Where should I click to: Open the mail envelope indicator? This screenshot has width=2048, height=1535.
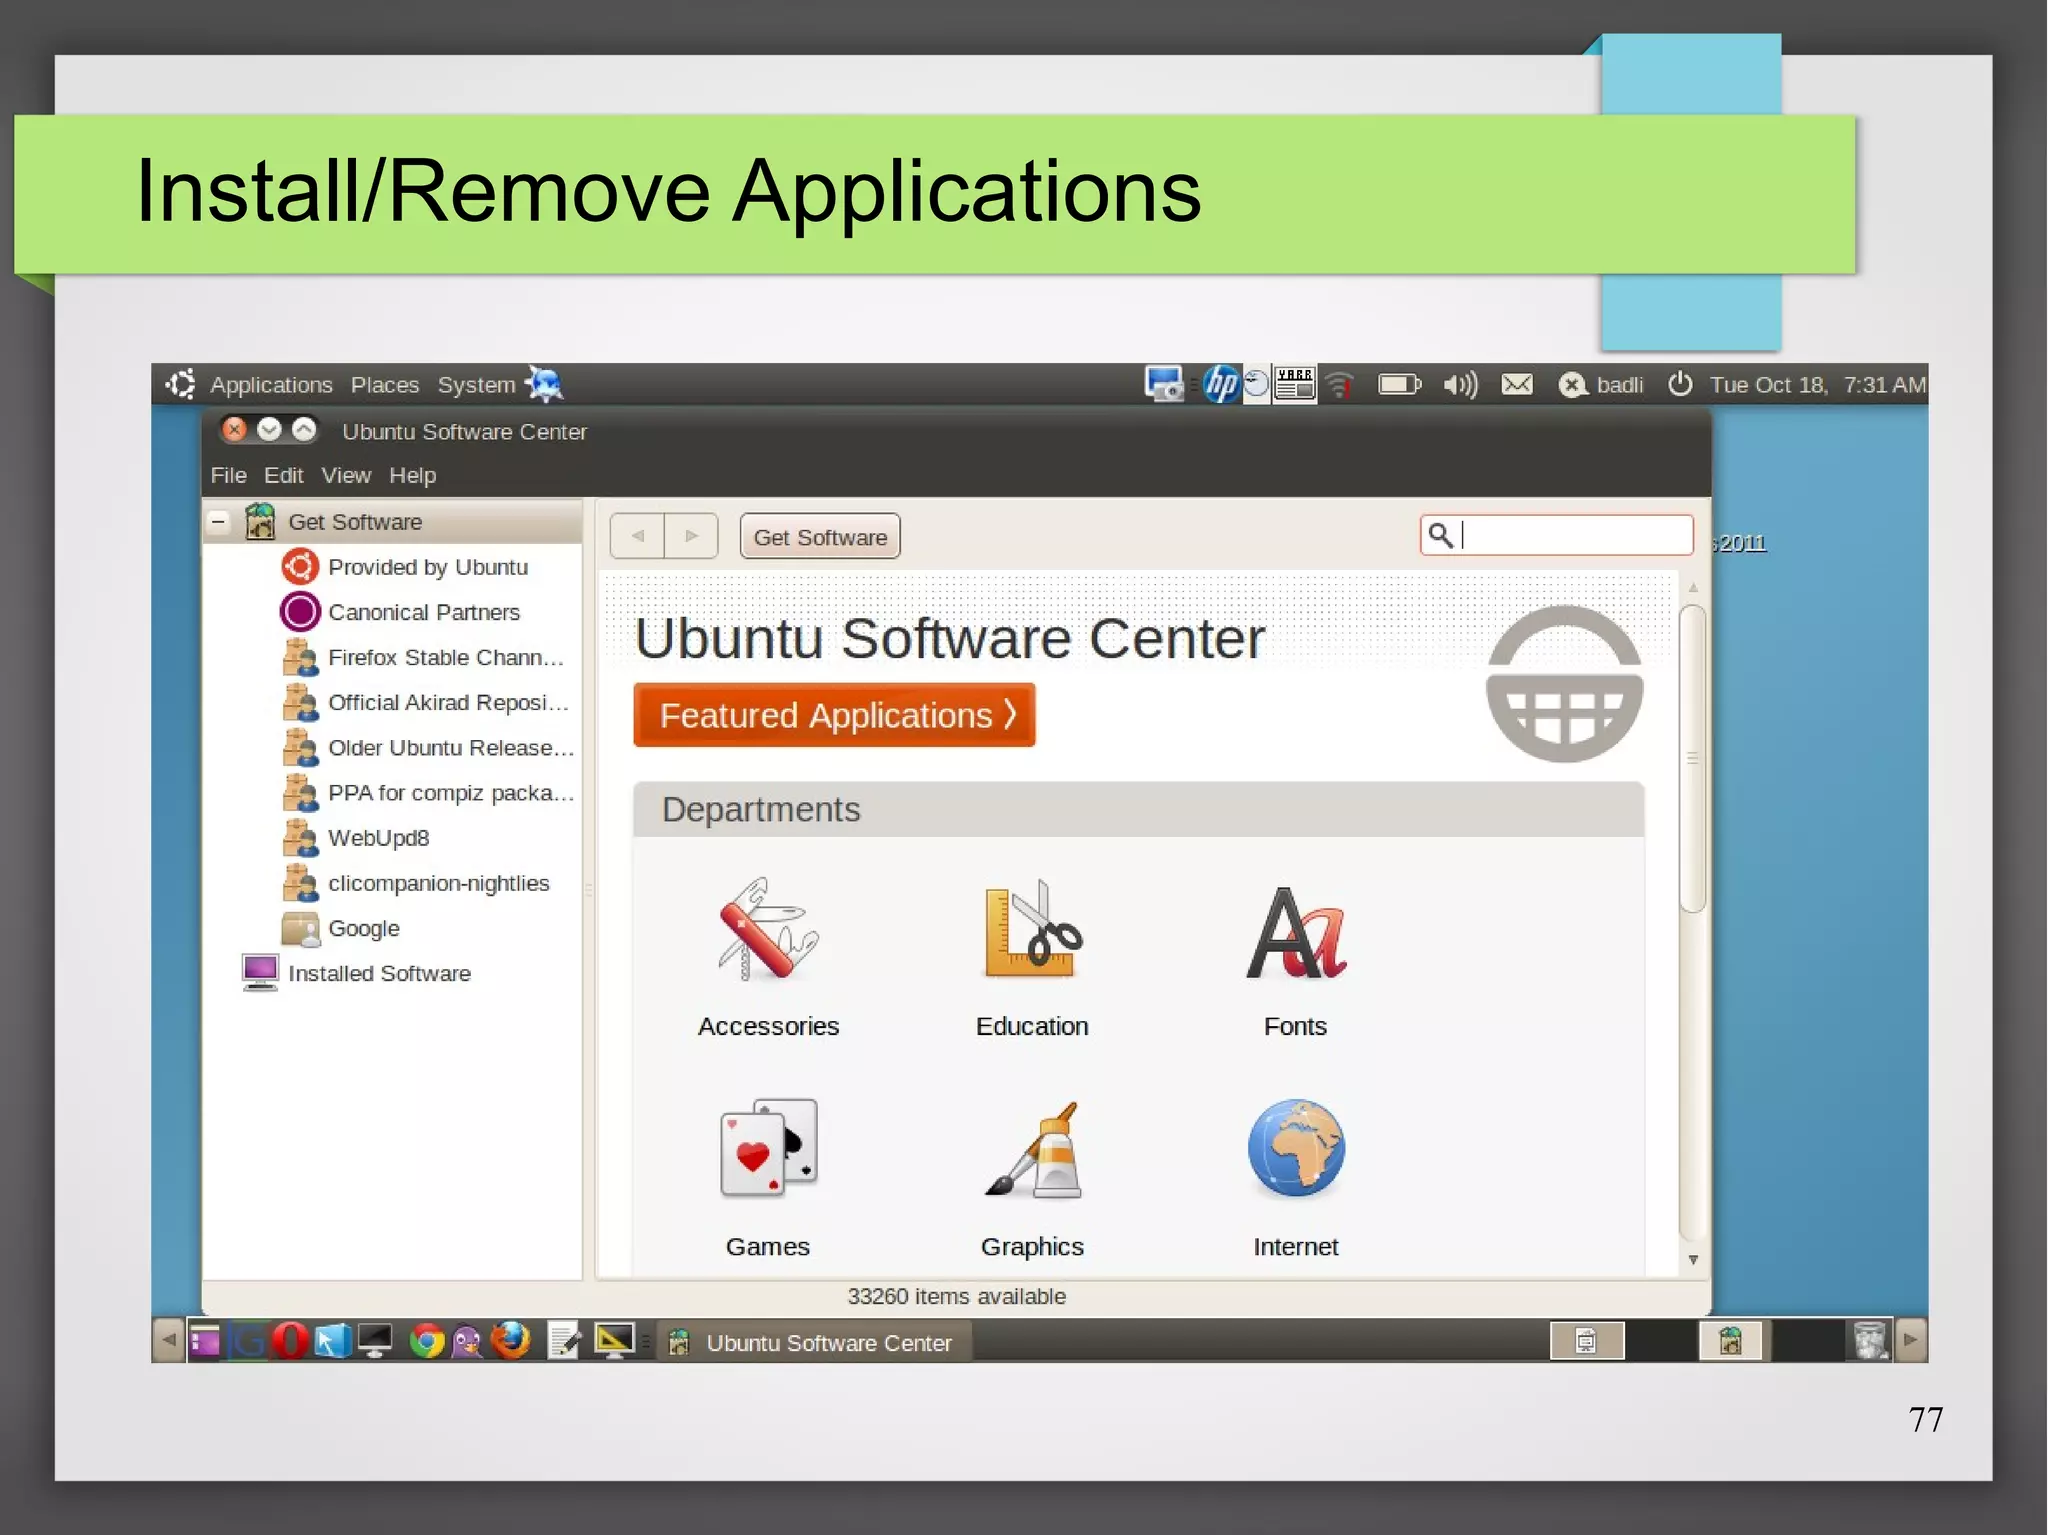1517,384
